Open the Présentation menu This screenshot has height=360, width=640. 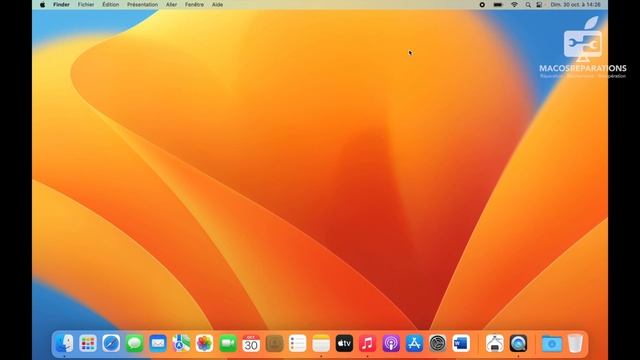pyautogui.click(x=142, y=4)
